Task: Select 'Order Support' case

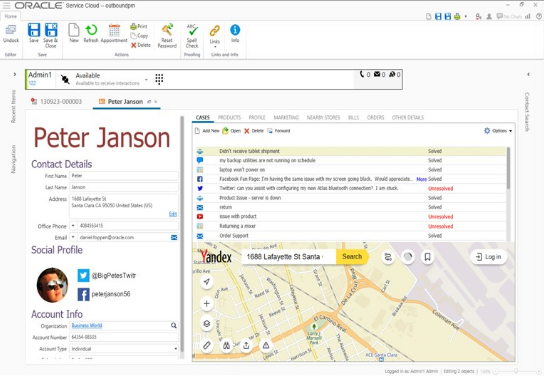Action: 350,236
